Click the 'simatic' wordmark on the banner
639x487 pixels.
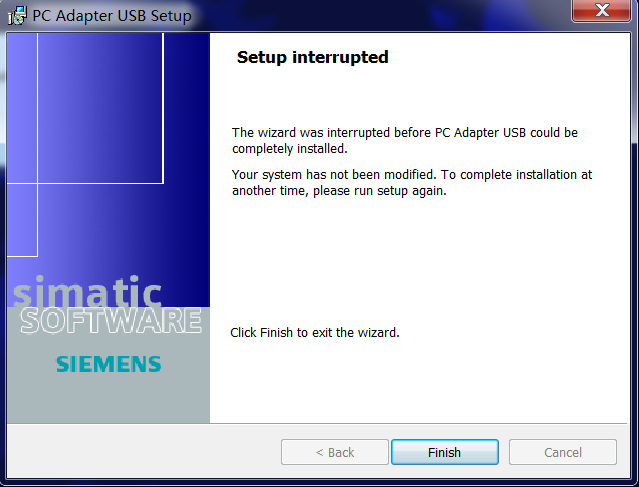(x=87, y=291)
